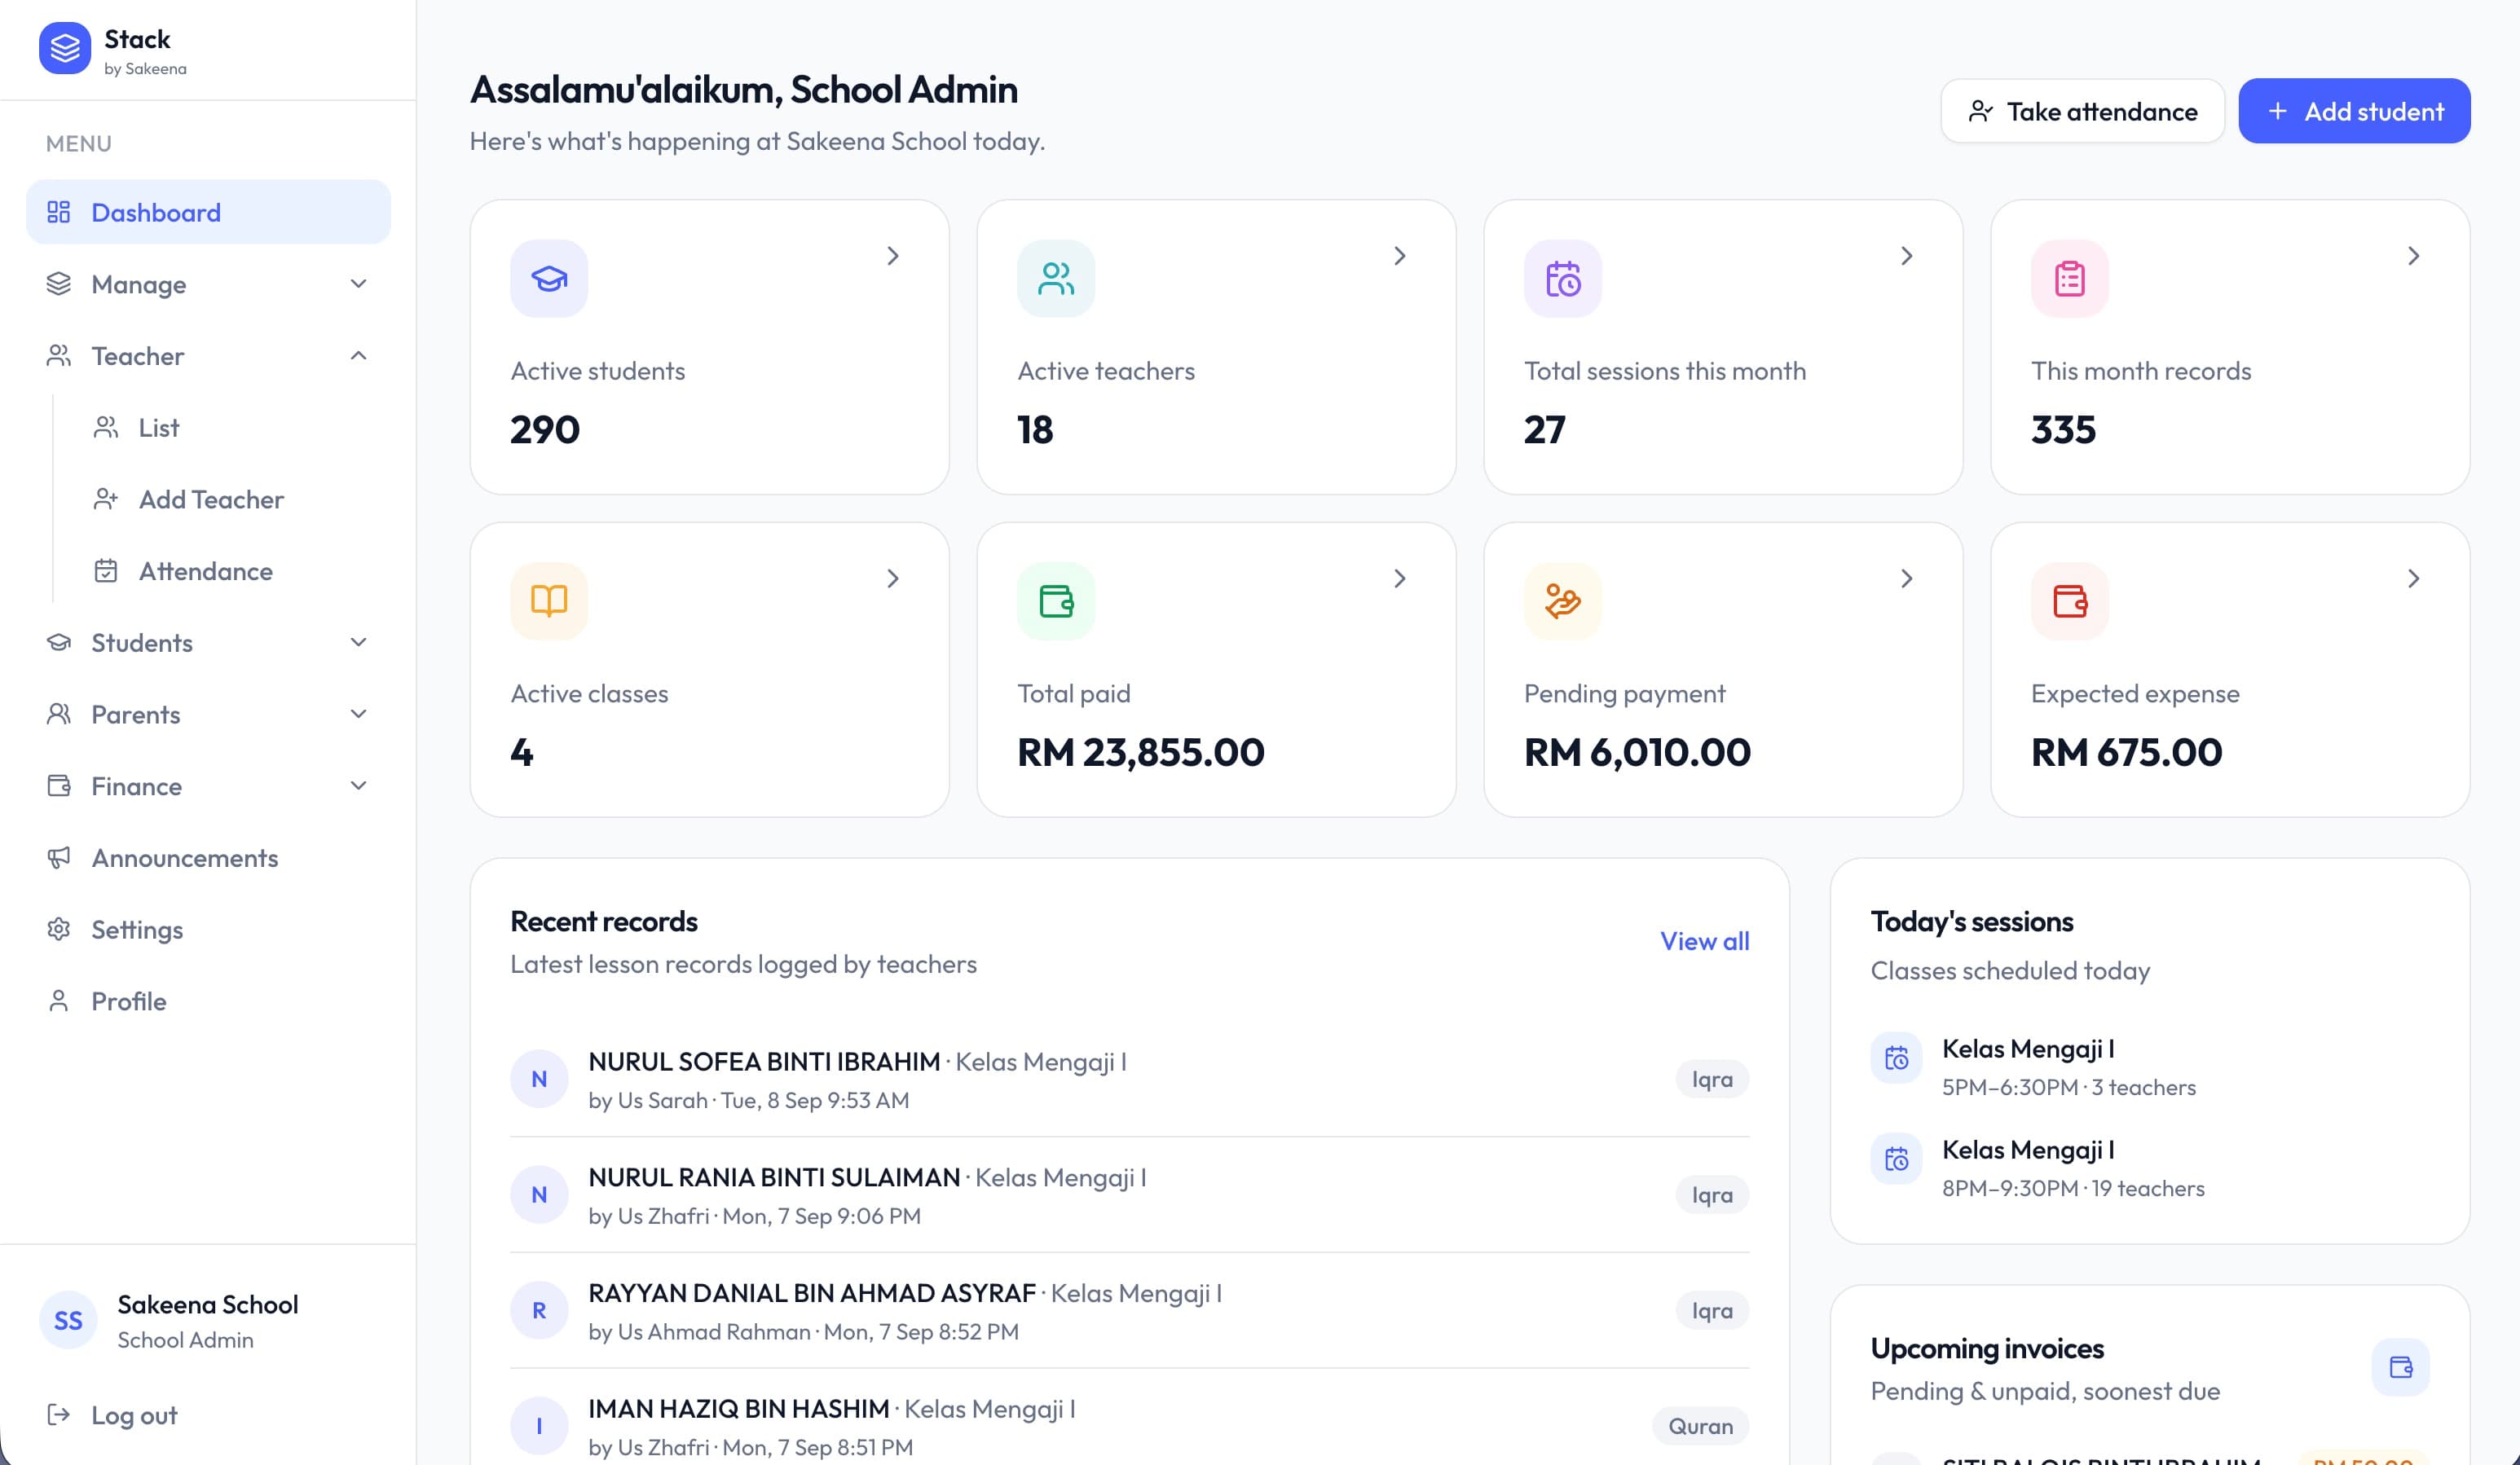The image size is (2520, 1465).
Task: Click the This month records clipboard icon
Action: [x=2070, y=279]
